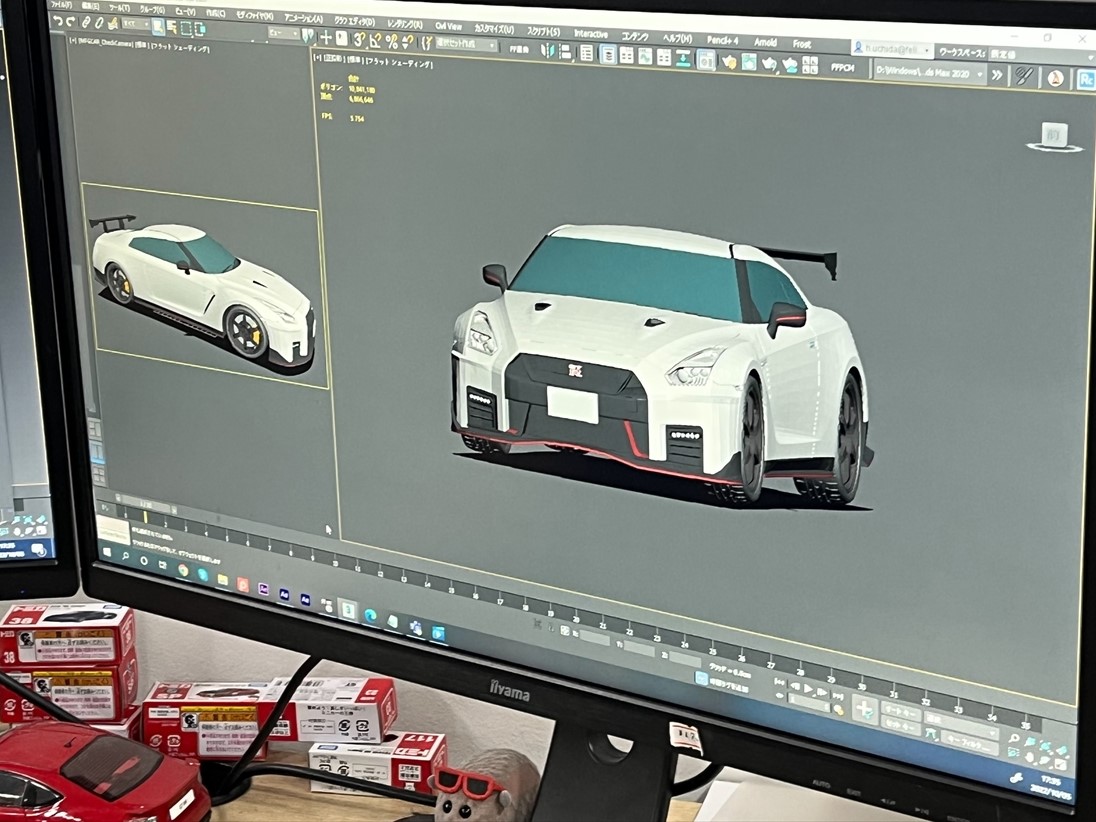Open right viewport フラット シェーディング menu
The height and width of the screenshot is (822, 1096).
[x=398, y=62]
